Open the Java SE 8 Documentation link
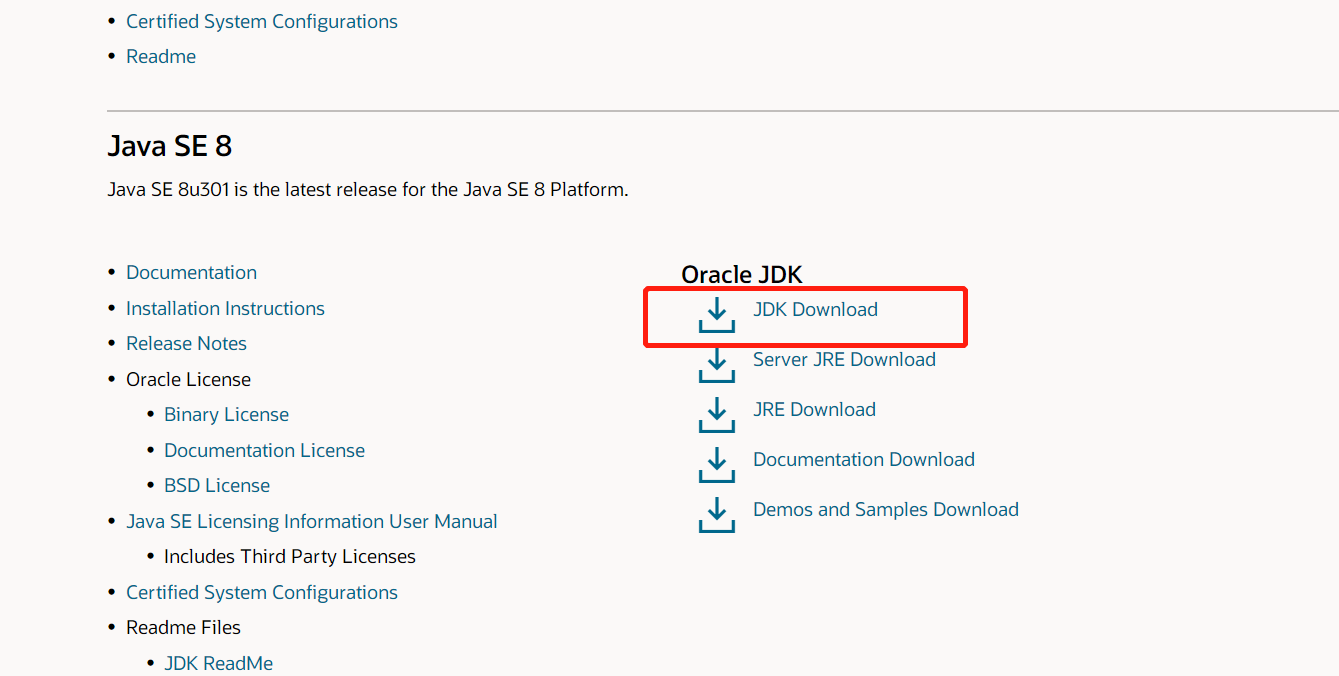The image size is (1339, 676). 191,272
